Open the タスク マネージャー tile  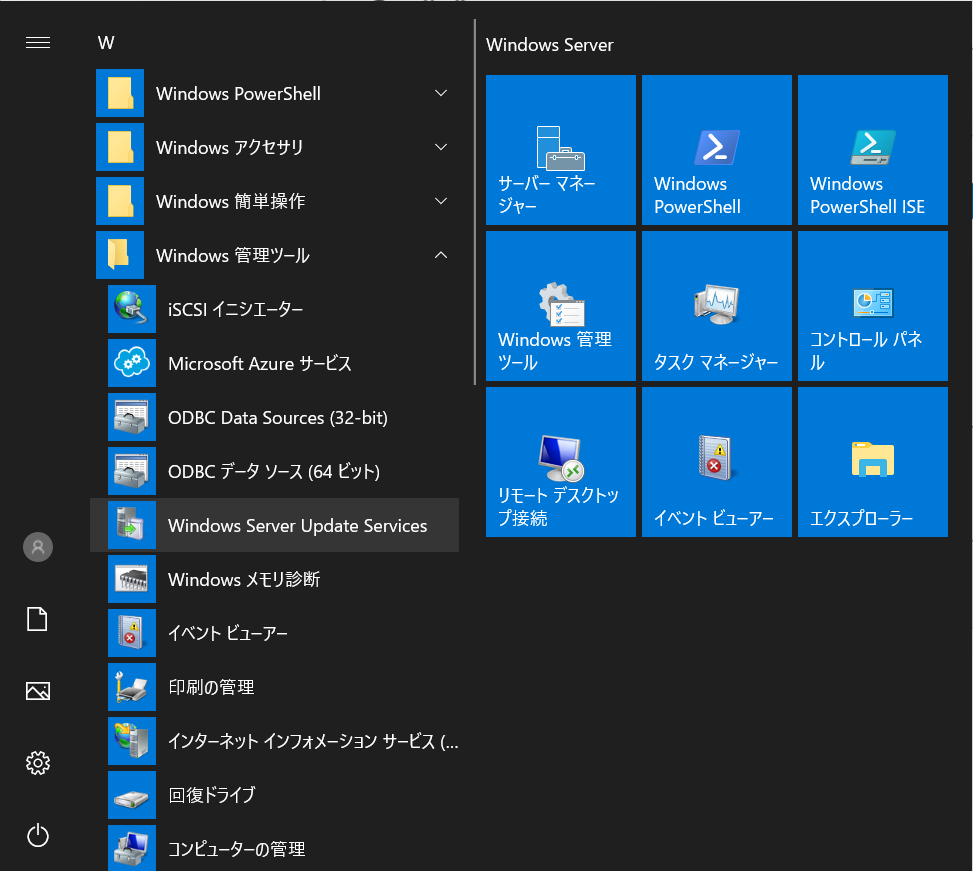(x=717, y=306)
